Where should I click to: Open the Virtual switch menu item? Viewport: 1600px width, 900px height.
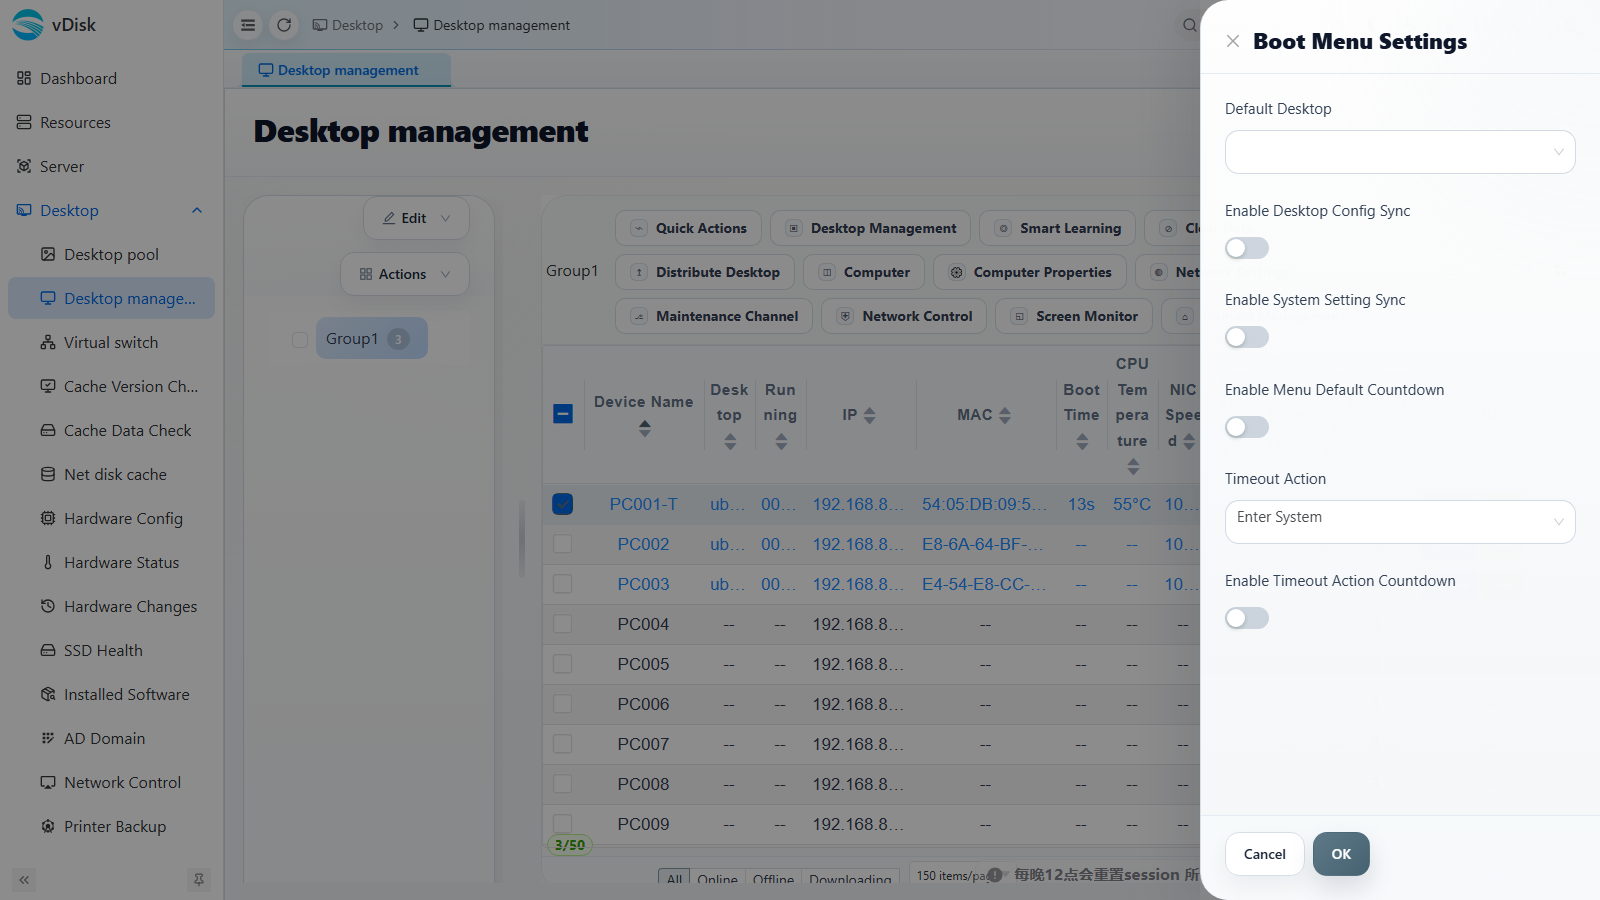pos(111,342)
